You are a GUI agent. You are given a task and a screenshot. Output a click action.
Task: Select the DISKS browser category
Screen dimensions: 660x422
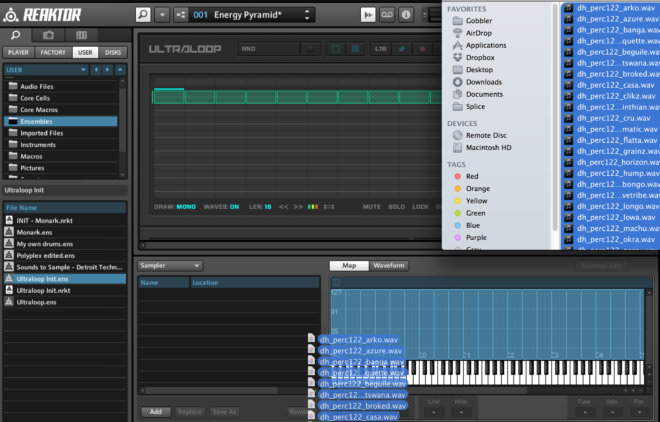coord(113,52)
